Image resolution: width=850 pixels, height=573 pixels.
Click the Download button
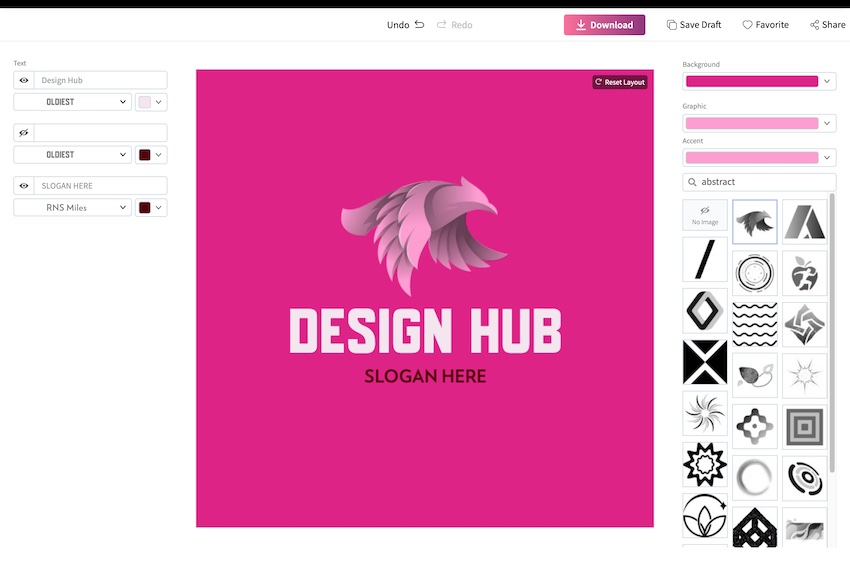[604, 25]
